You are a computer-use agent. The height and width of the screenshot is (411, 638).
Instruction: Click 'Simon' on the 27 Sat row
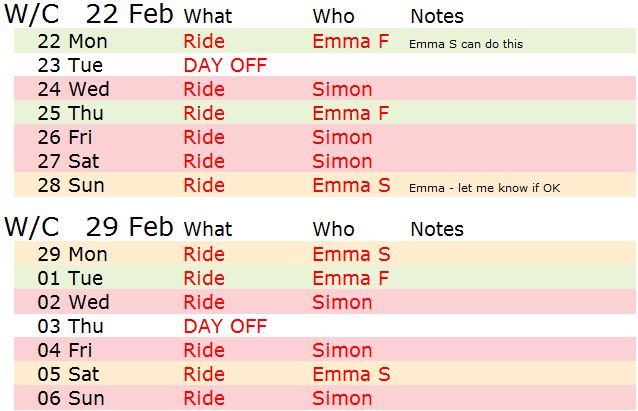point(342,162)
